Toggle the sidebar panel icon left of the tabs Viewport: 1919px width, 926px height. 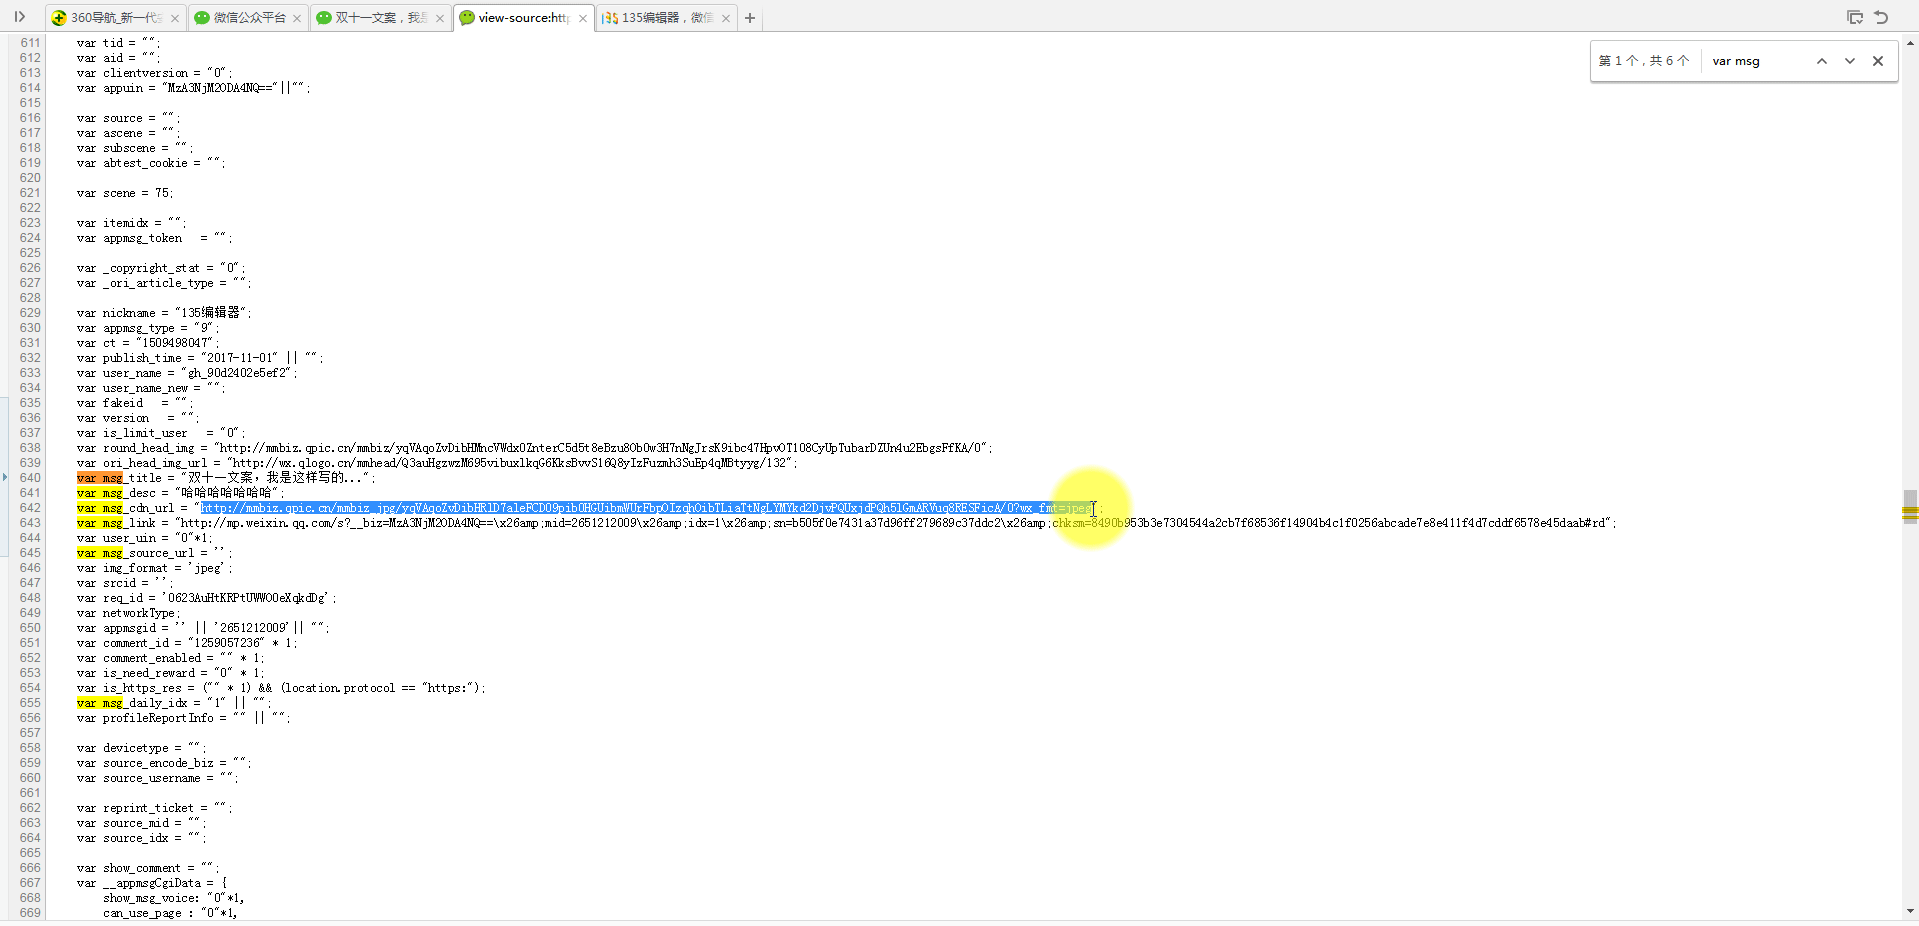pos(19,17)
